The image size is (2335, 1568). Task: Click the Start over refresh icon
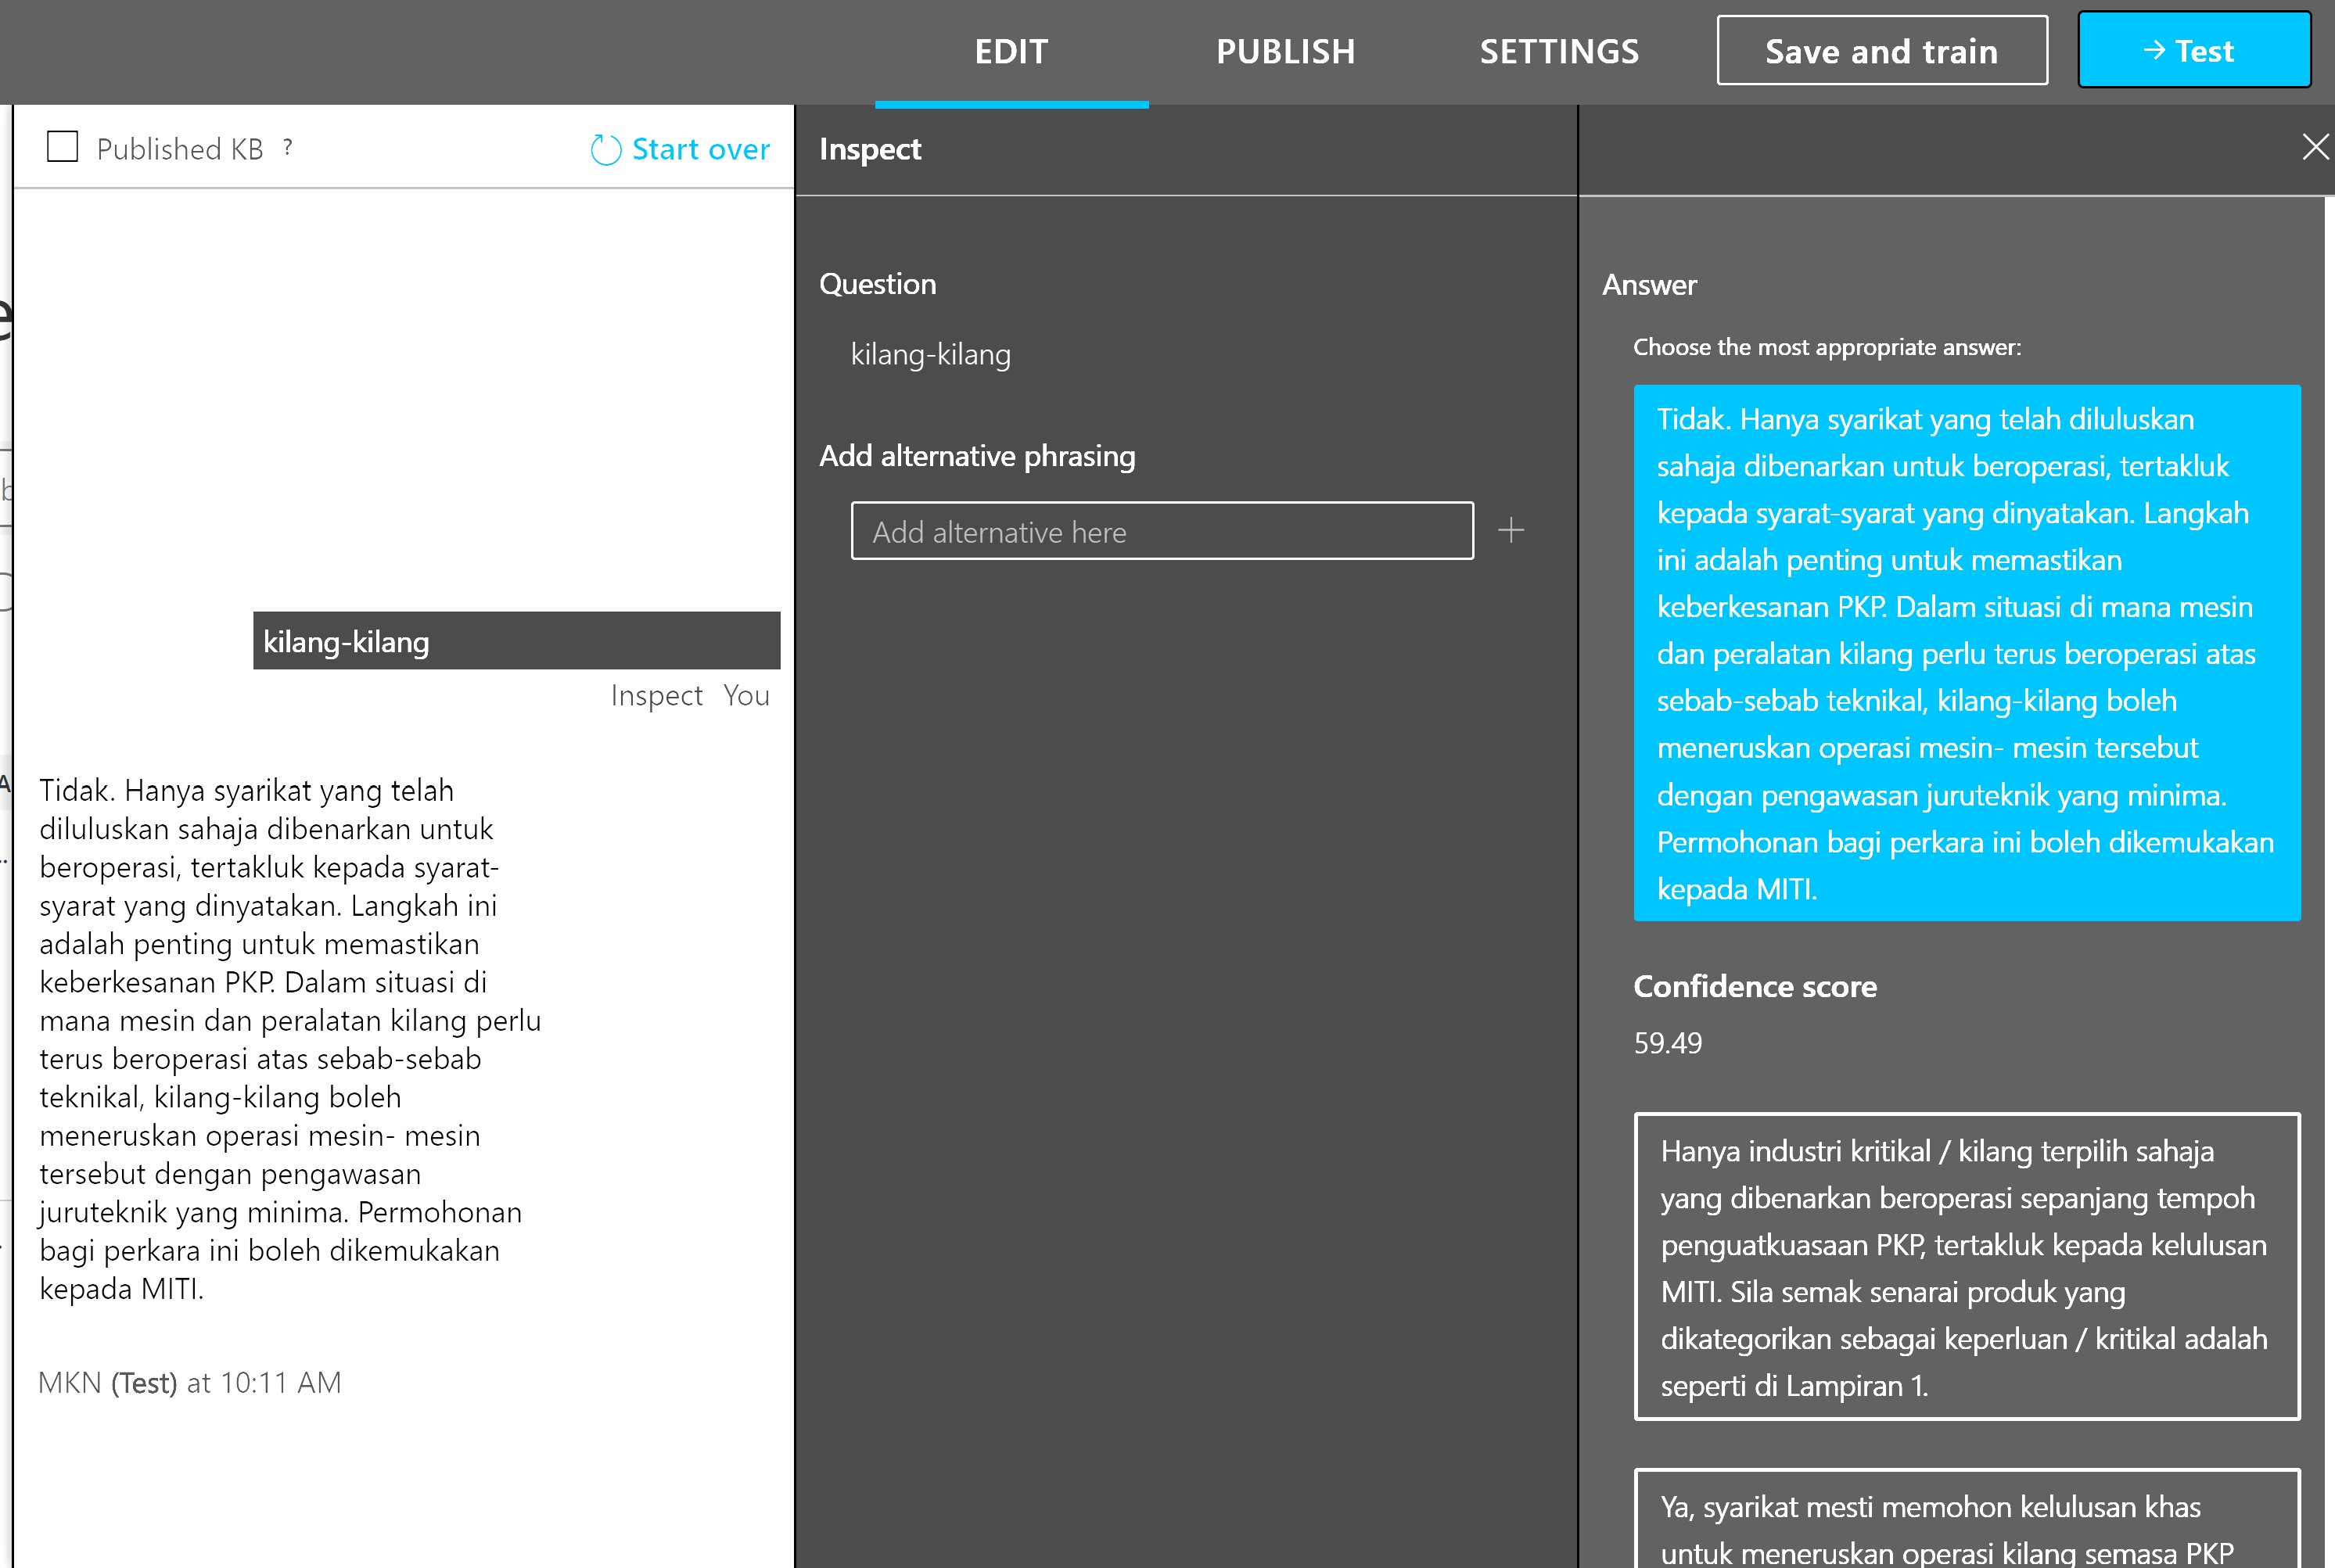point(606,150)
